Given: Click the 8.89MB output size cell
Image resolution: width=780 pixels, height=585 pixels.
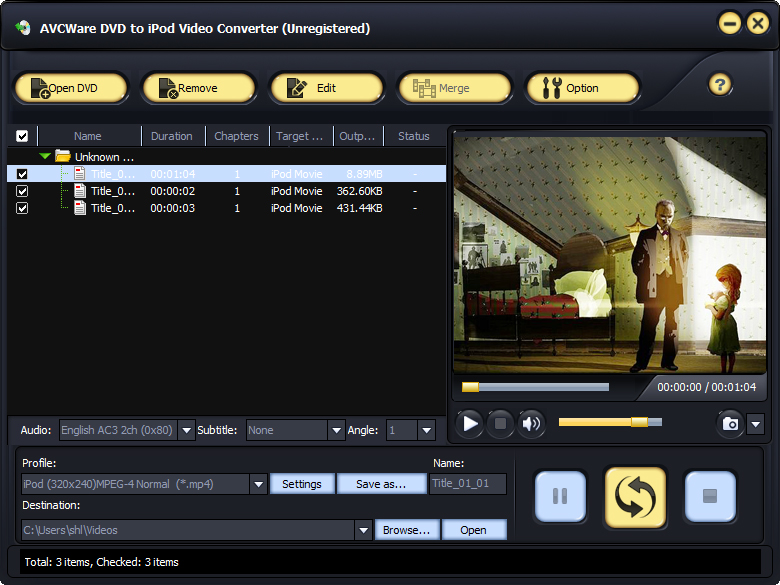Looking at the screenshot, I should 364,174.
